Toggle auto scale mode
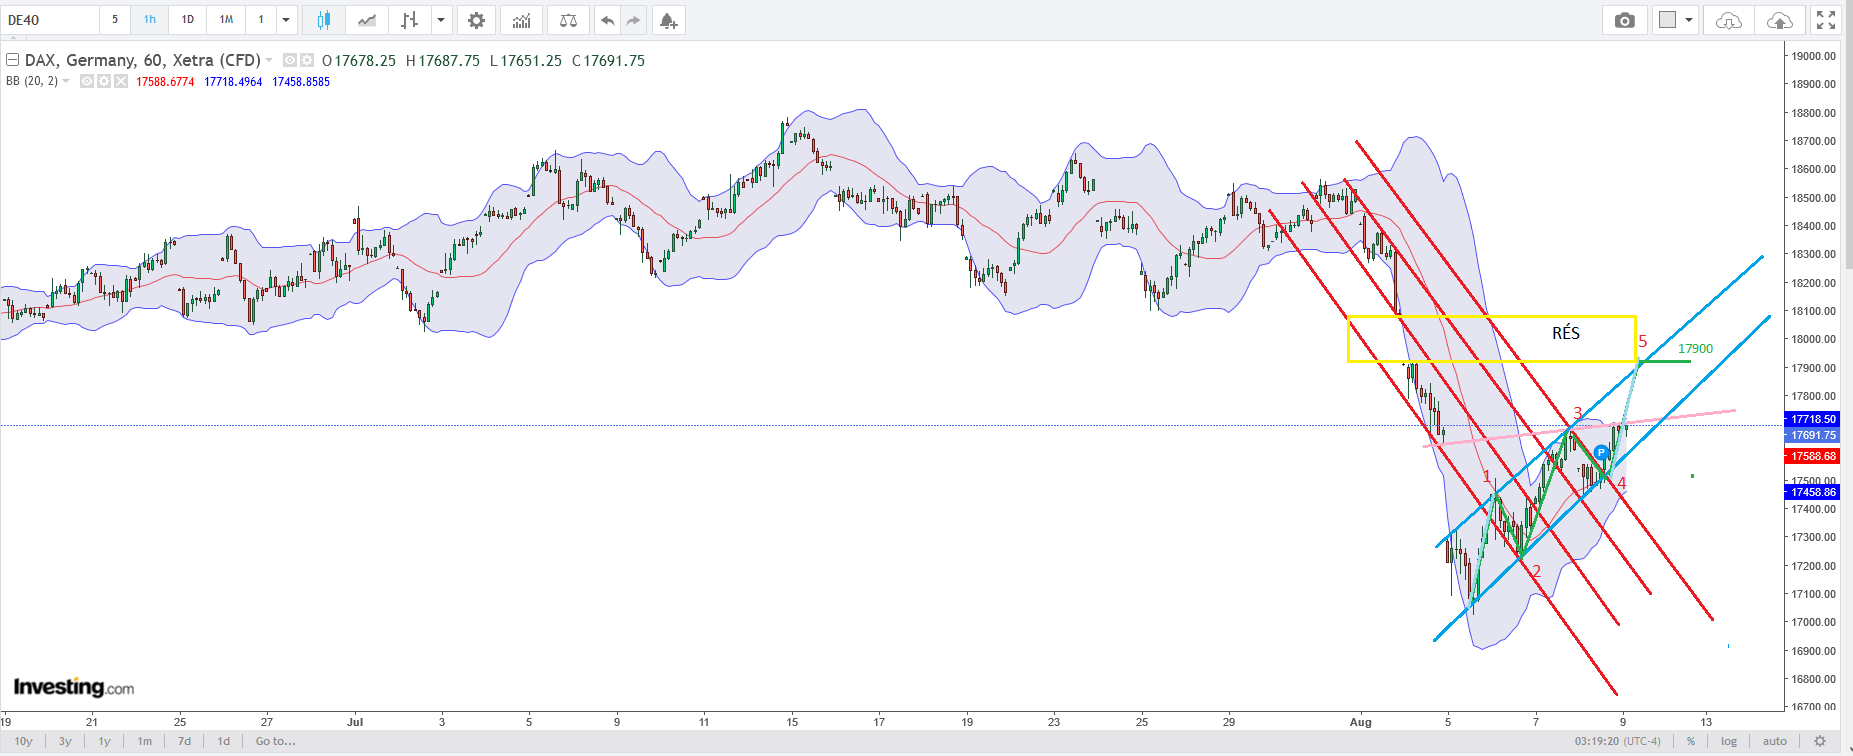This screenshot has height=756, width=1853. click(x=1775, y=741)
